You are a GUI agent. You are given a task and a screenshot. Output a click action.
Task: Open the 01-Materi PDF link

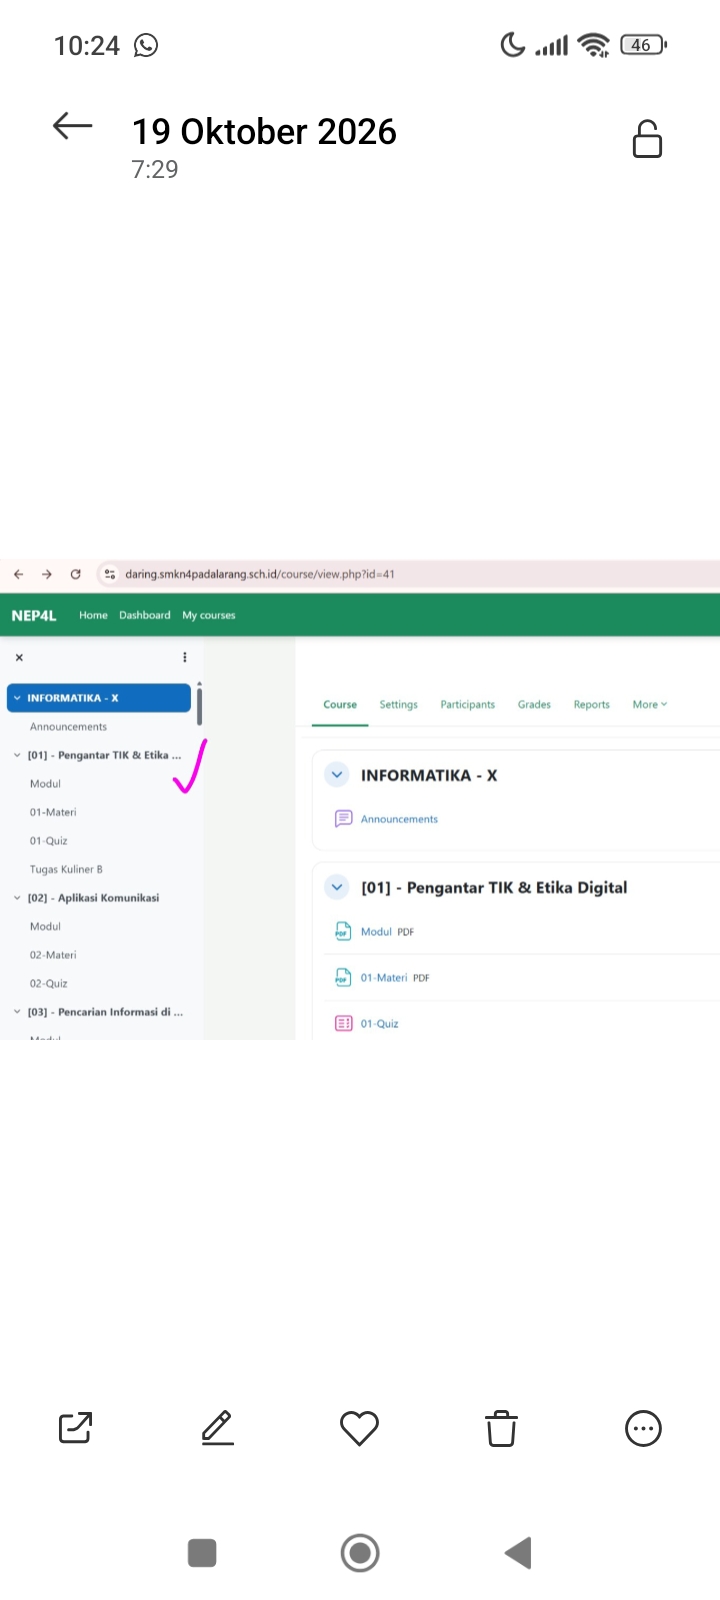[384, 977]
